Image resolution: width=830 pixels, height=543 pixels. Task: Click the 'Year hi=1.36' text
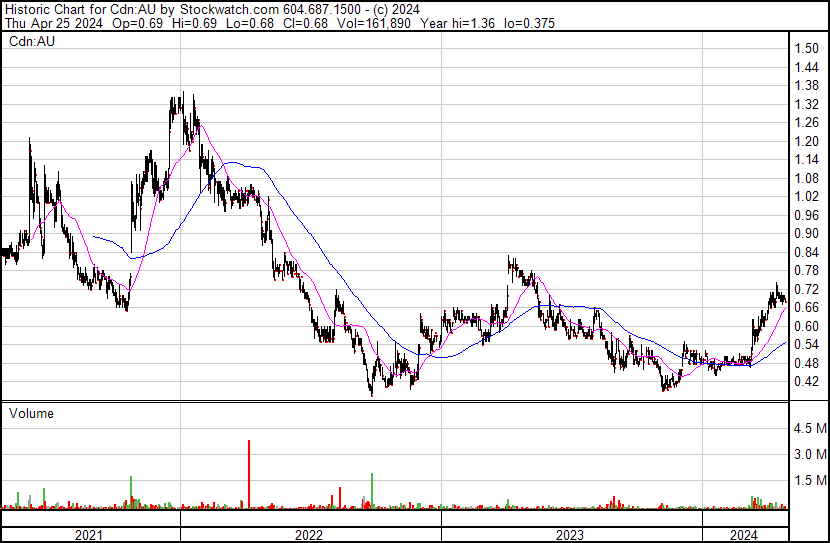click(x=457, y=23)
